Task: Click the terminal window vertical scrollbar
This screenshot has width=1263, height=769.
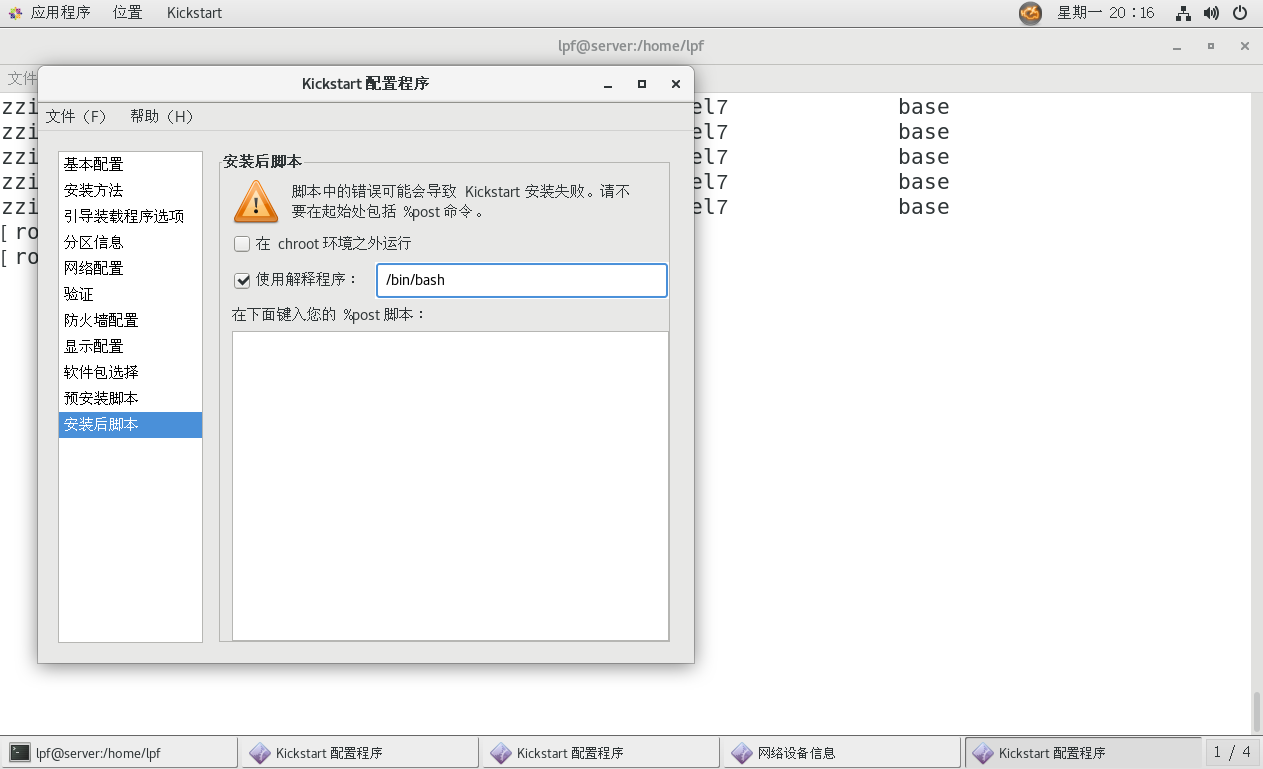Action: (x=1257, y=712)
